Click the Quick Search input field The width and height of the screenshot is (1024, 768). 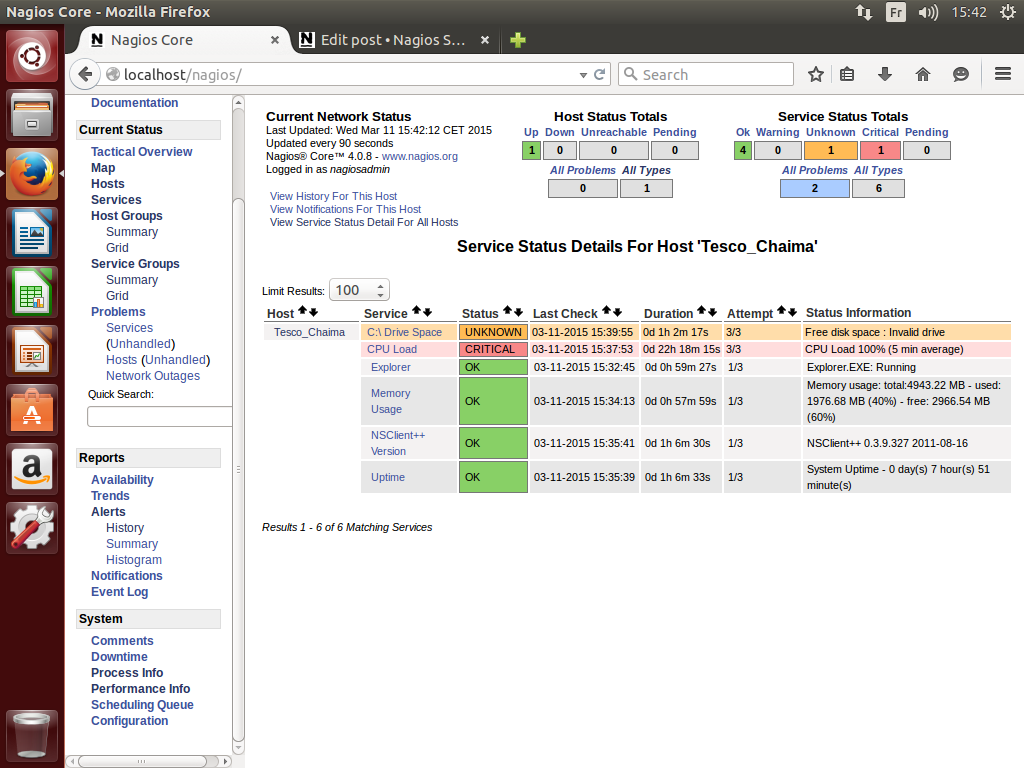click(160, 416)
